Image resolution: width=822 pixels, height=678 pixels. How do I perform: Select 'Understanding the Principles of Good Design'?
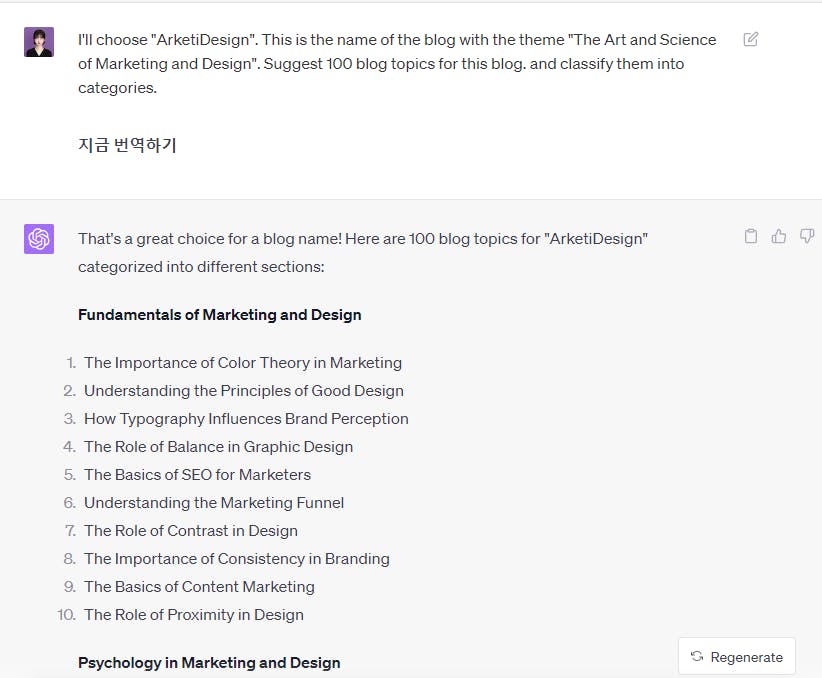[x=244, y=391]
